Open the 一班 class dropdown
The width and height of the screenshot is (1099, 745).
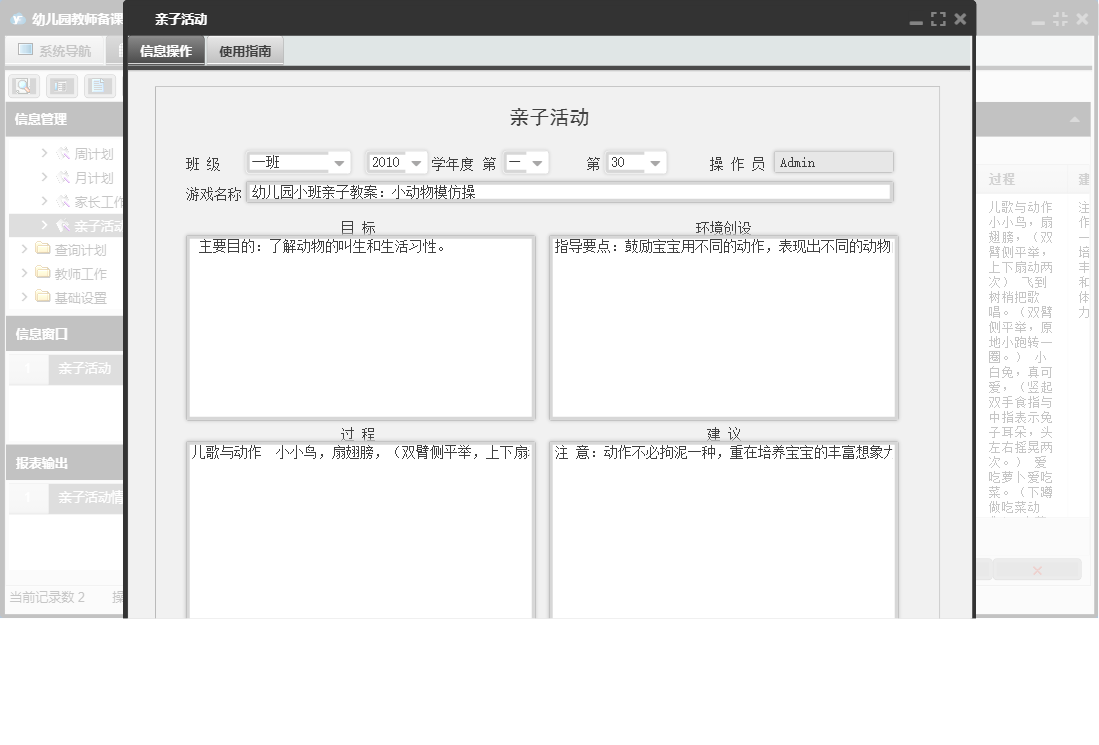point(338,161)
